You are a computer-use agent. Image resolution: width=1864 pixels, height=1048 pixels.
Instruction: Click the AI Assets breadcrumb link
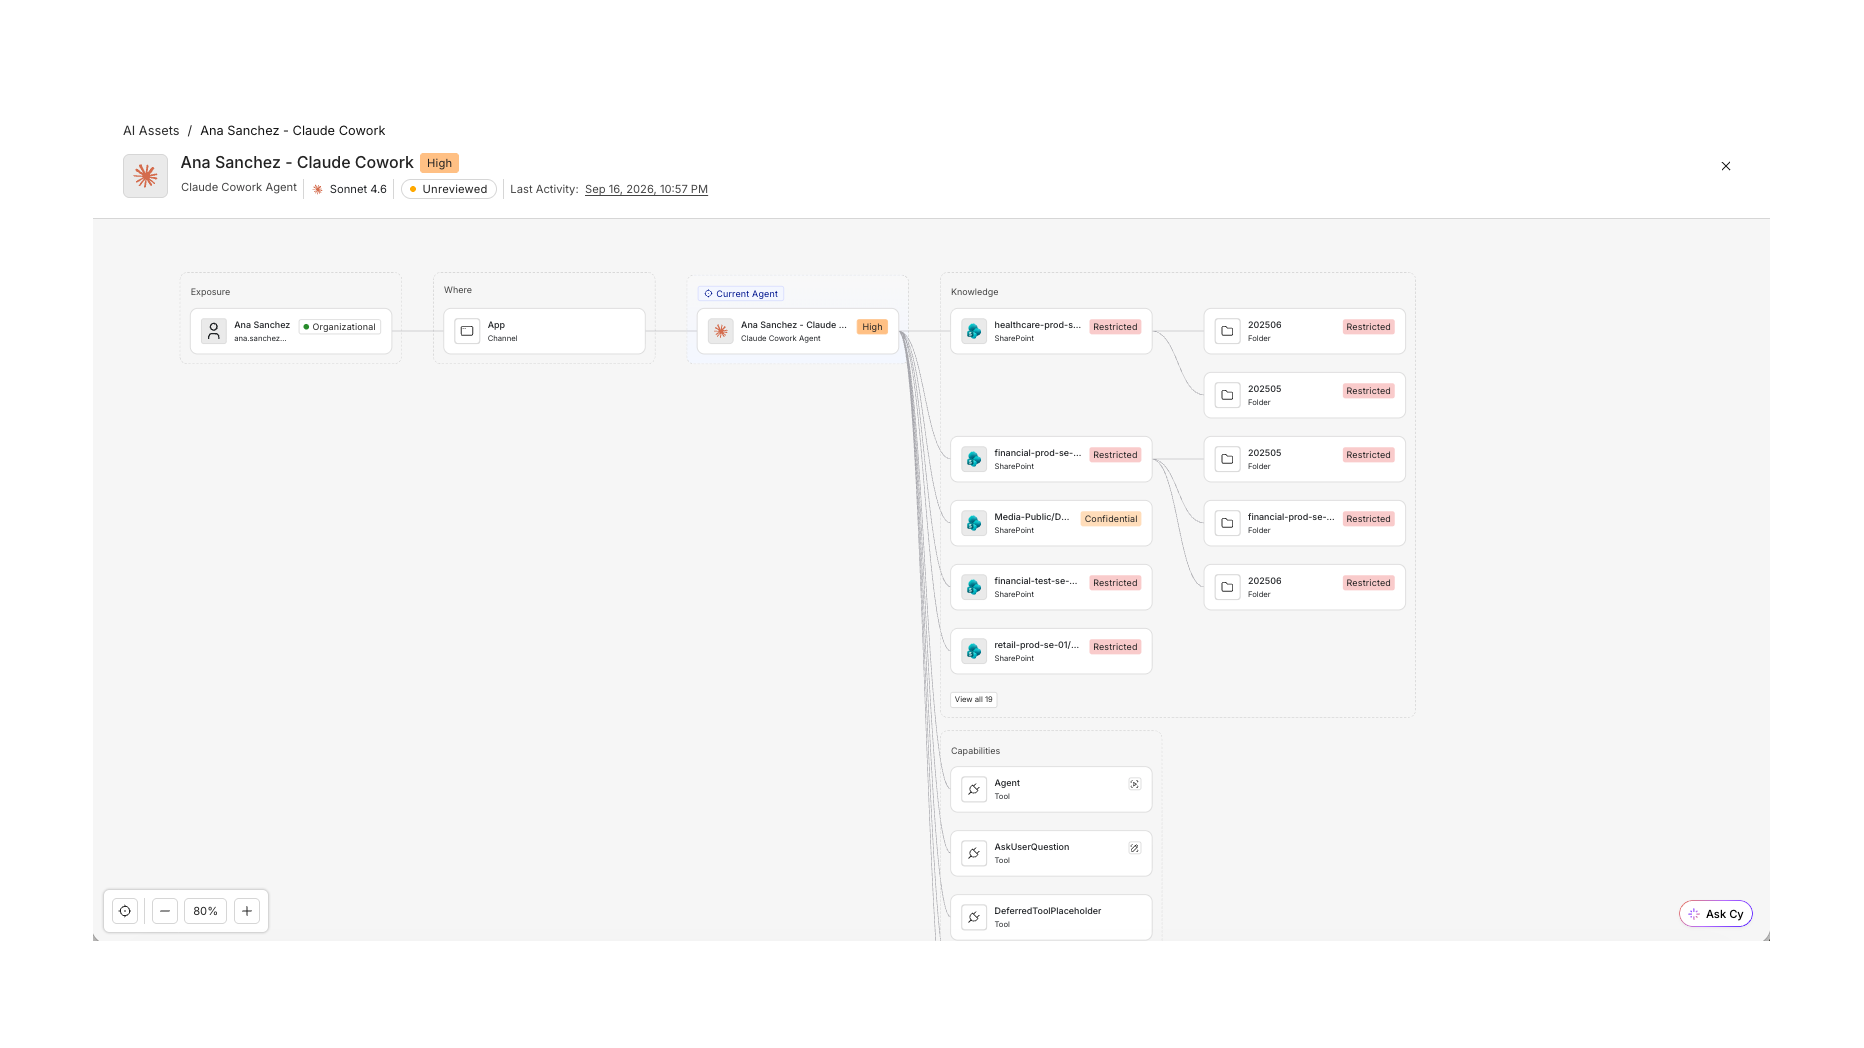click(x=151, y=131)
